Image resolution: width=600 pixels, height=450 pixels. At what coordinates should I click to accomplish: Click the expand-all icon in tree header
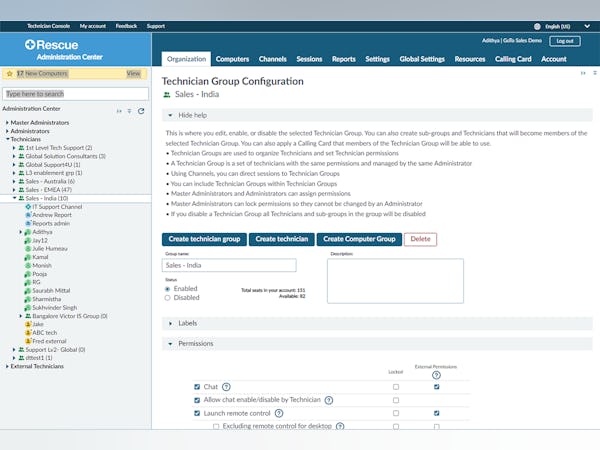click(x=119, y=111)
